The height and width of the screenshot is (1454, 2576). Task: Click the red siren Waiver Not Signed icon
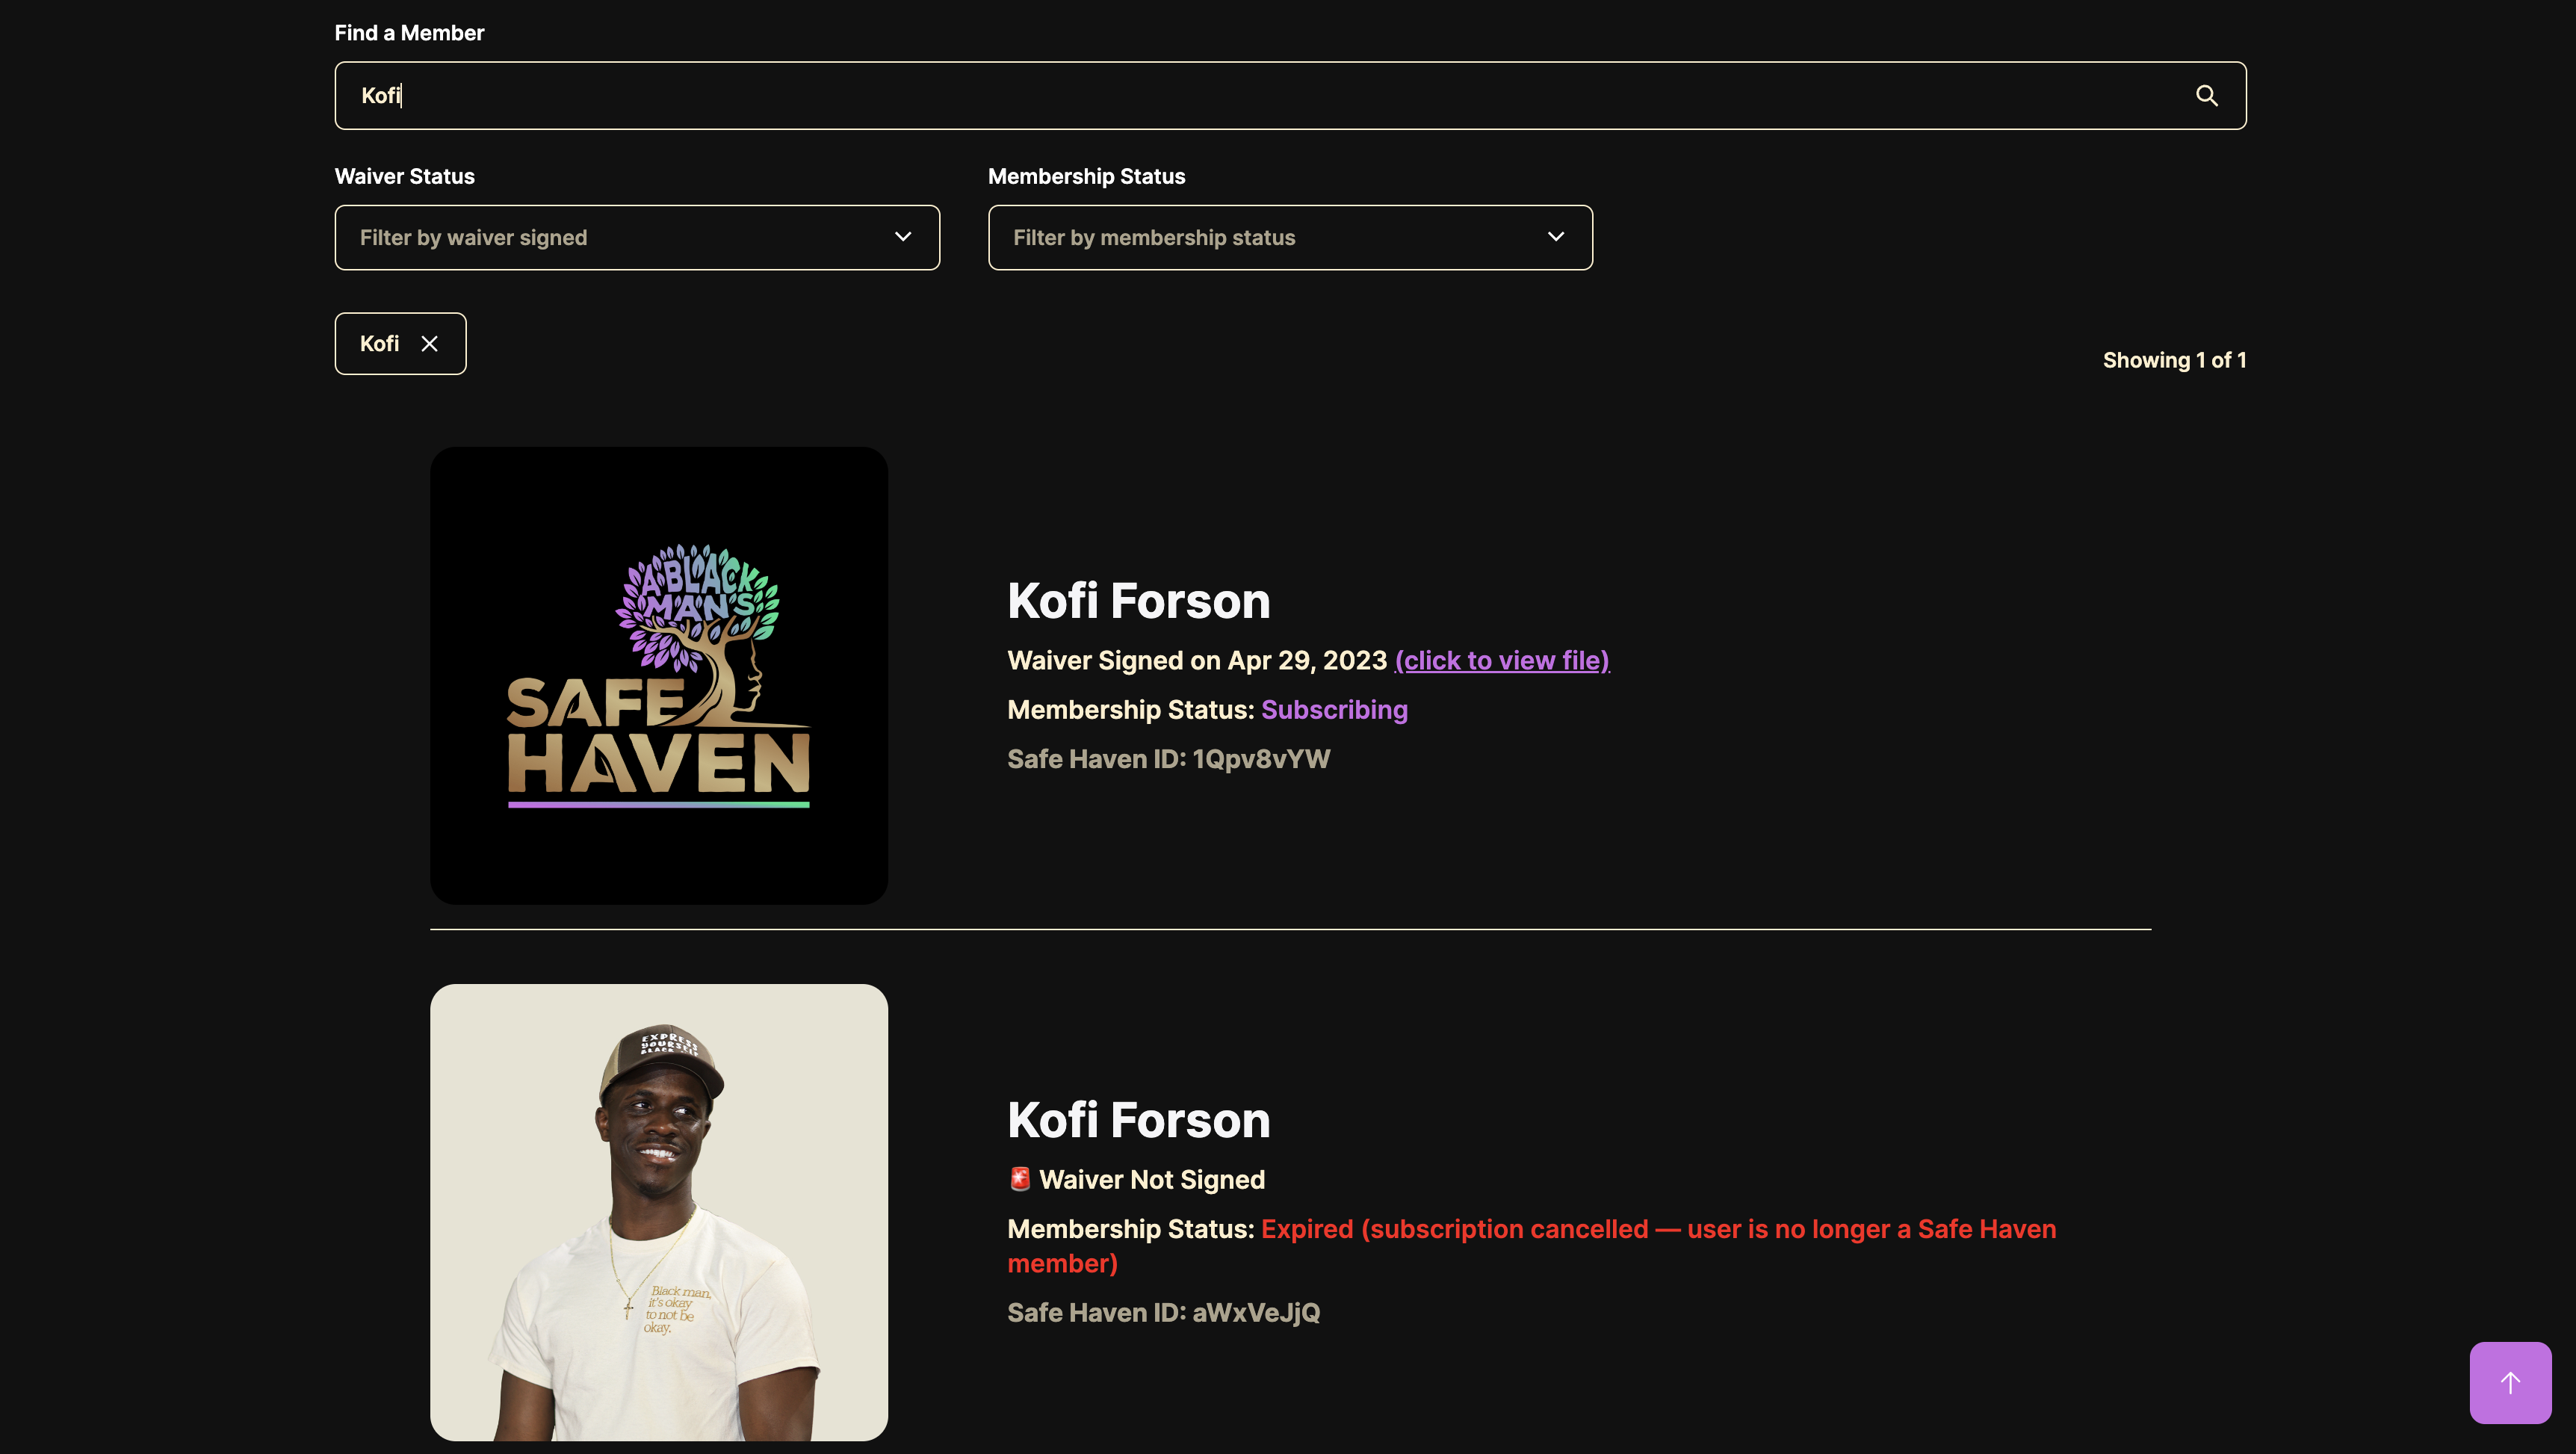(x=1019, y=1179)
